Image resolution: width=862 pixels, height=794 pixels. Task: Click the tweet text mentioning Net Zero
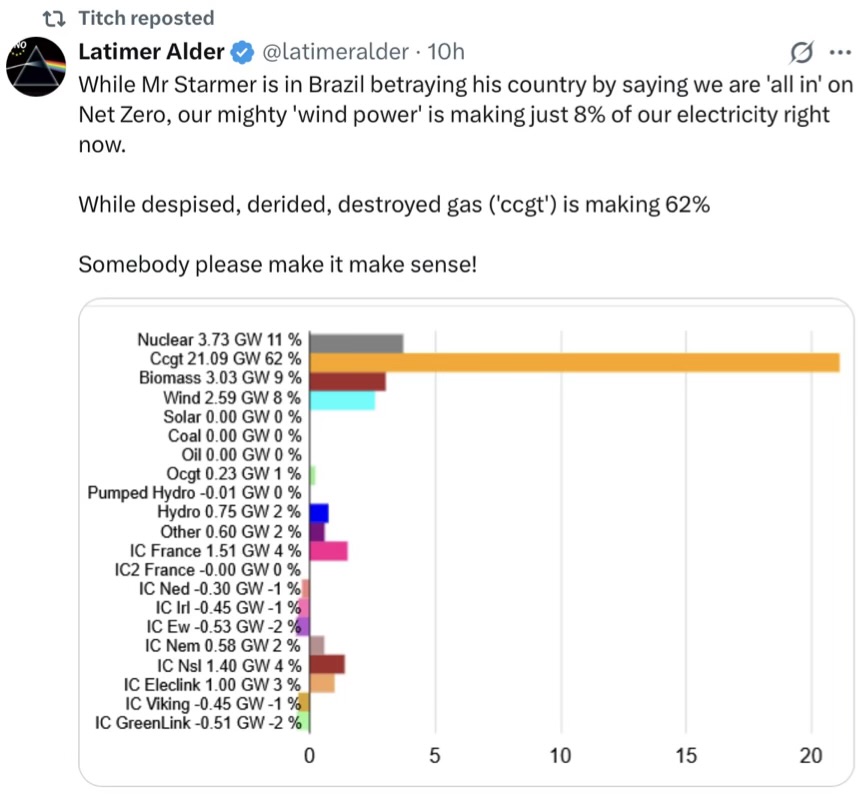[x=454, y=114]
